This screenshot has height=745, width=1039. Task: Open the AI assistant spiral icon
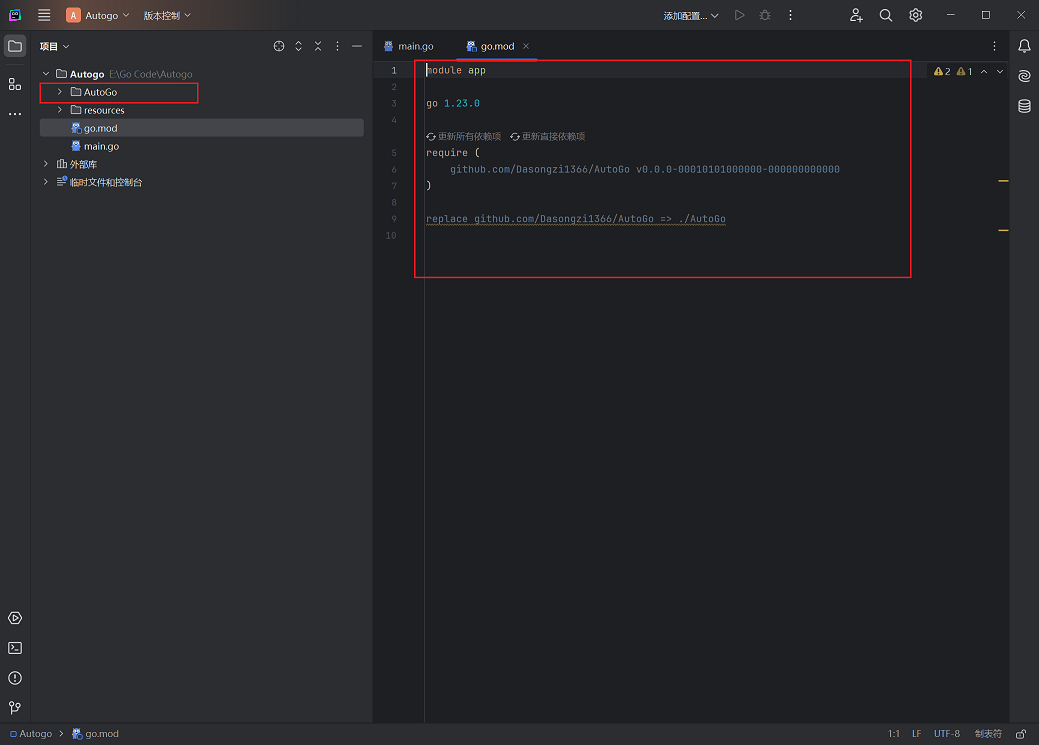(1024, 76)
